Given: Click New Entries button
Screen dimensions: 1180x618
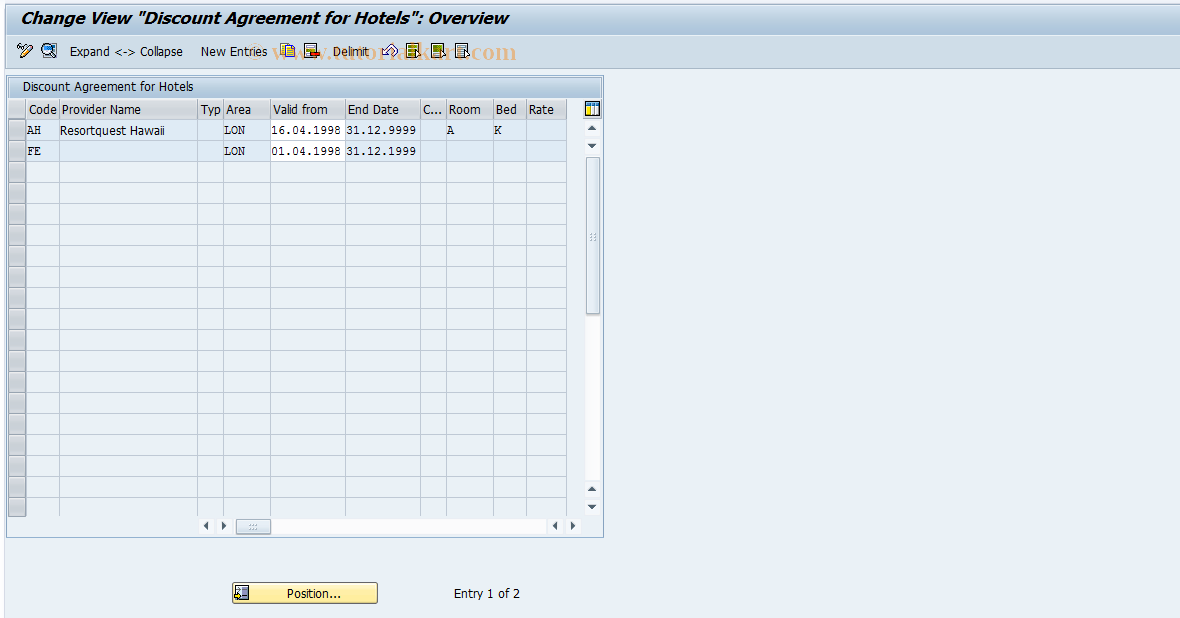Looking at the screenshot, I should point(234,51).
